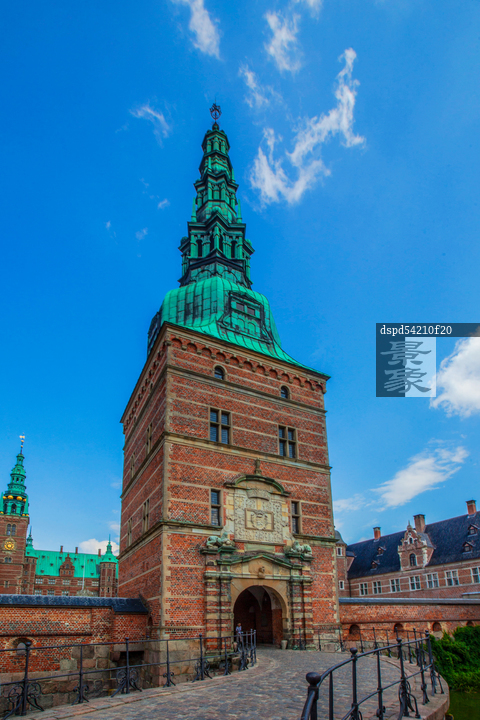Click the watermark ID text dspd54210f20
The height and width of the screenshot is (720, 480).
(416, 330)
